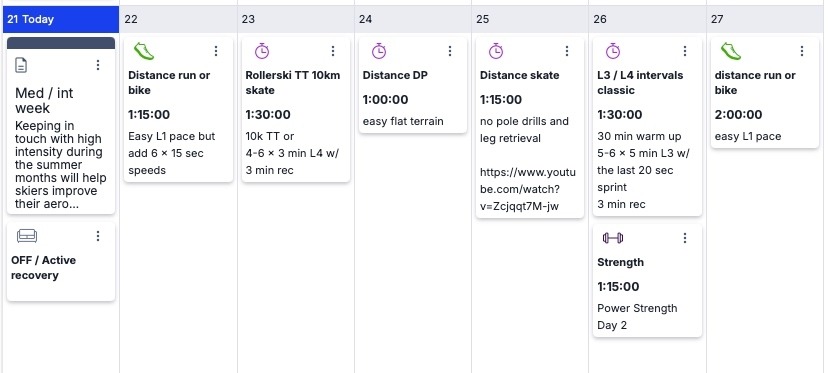Select the 21 Today day header
This screenshot has height=373, width=829.
coord(61,20)
